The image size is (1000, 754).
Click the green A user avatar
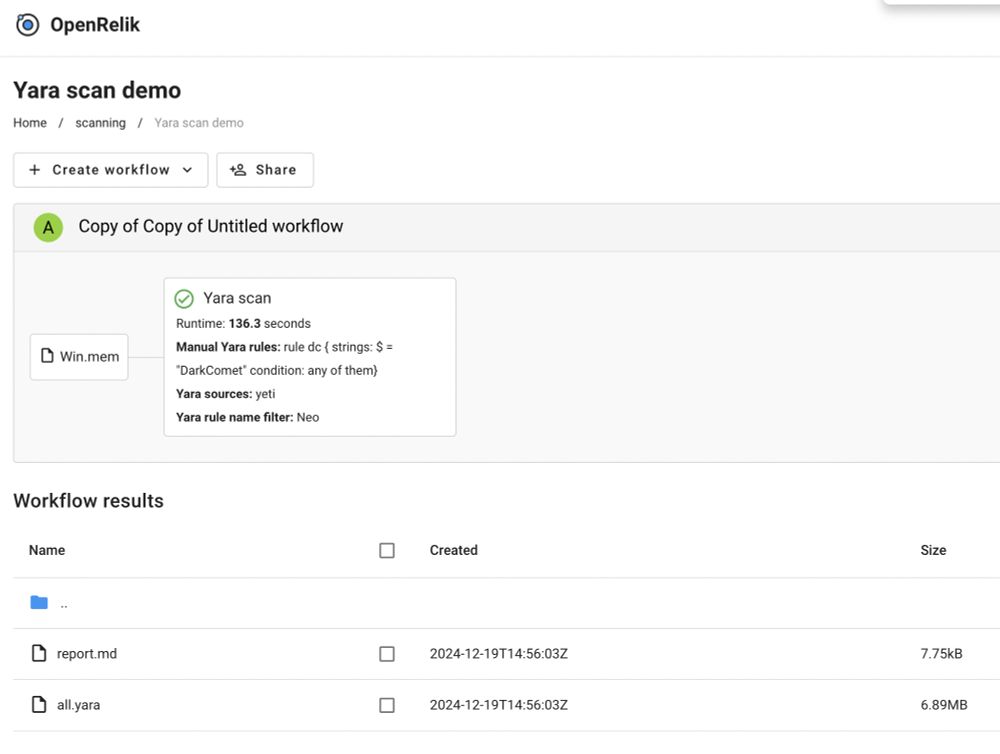[48, 227]
